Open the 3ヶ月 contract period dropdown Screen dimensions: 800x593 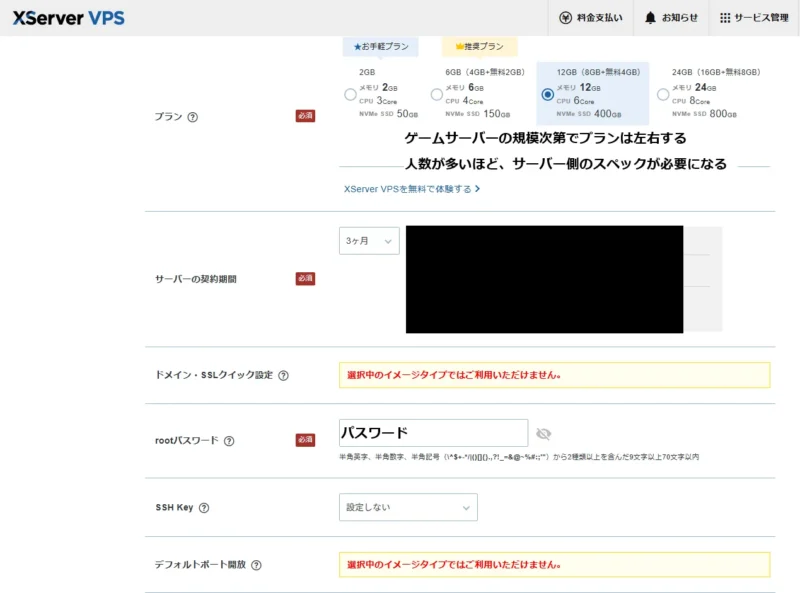pos(369,241)
